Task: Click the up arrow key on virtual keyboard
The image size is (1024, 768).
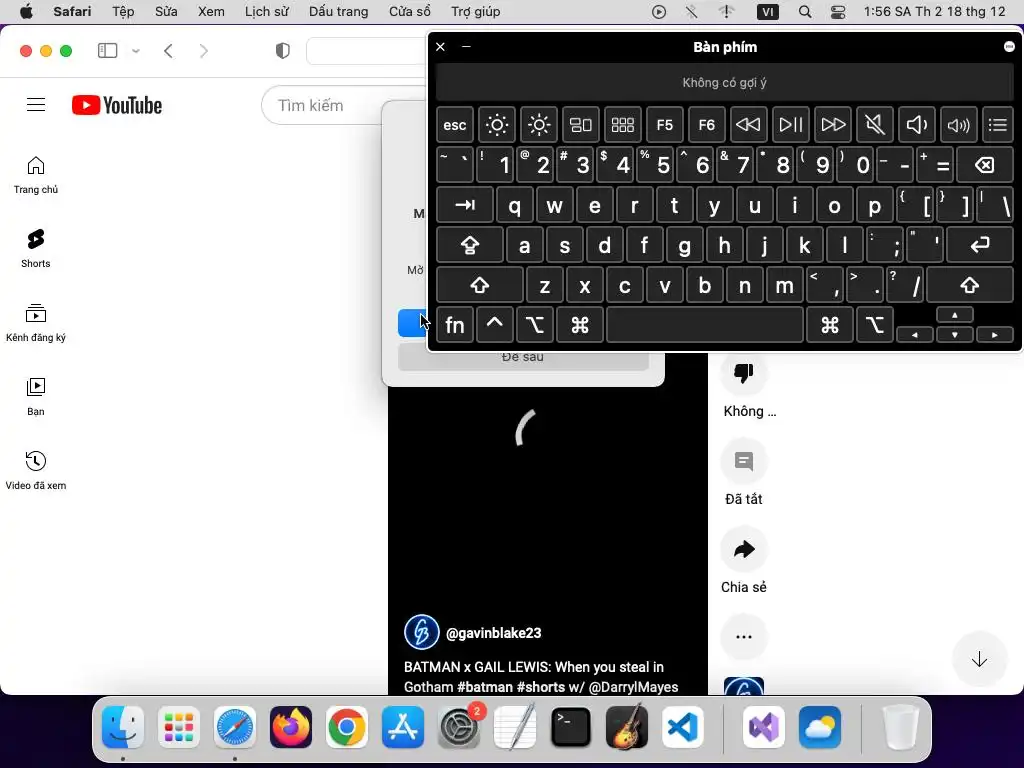Action: point(955,315)
